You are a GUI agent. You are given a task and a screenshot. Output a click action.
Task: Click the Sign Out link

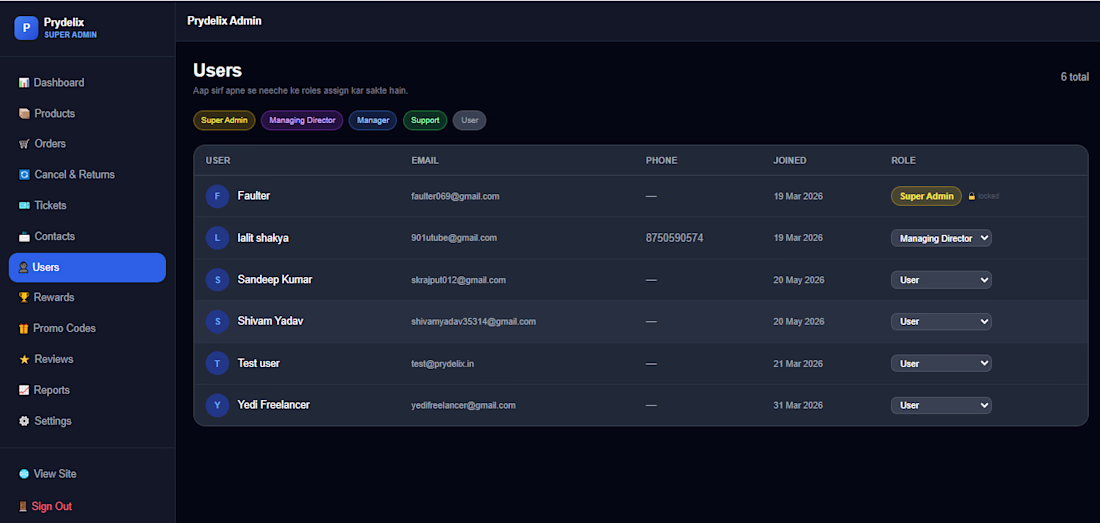point(45,506)
